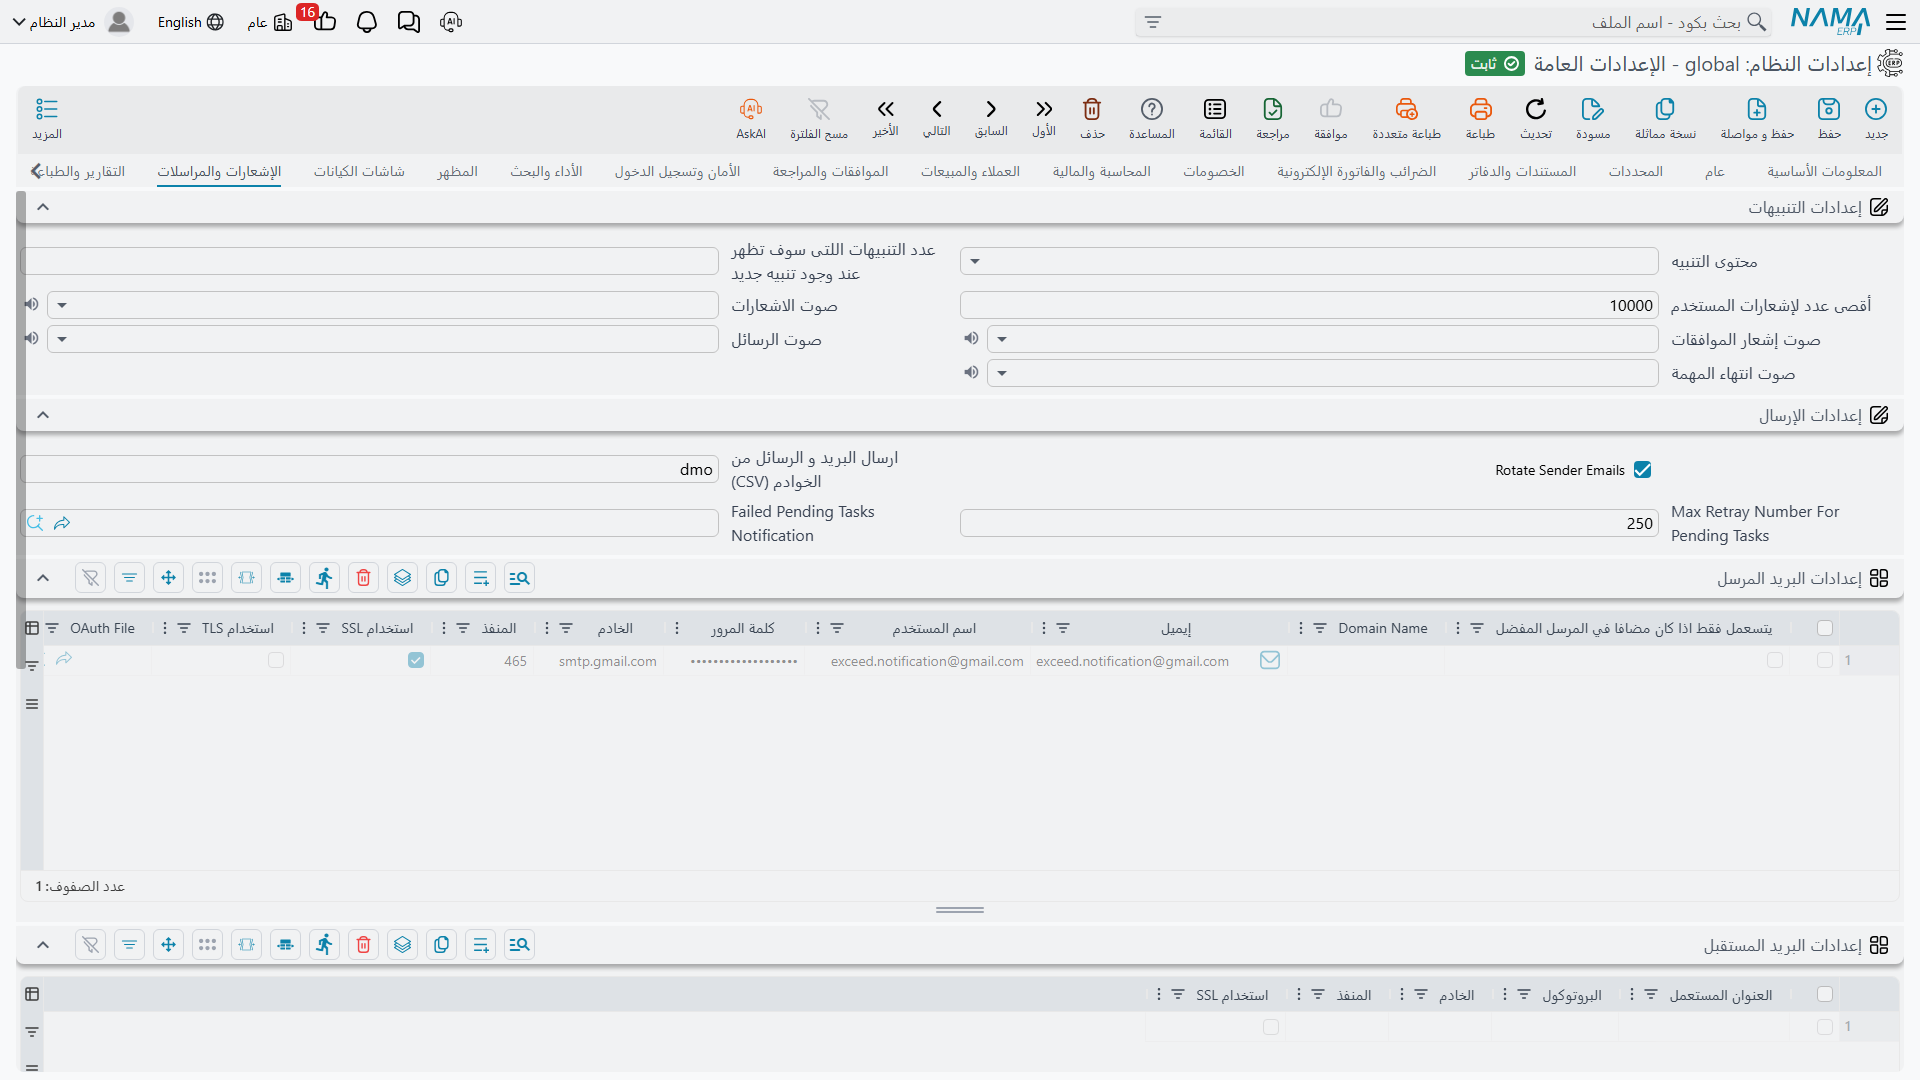Image resolution: width=1920 pixels, height=1080 pixels.
Task: Switch to المحاسبة والمالية tab
Action: [1101, 172]
